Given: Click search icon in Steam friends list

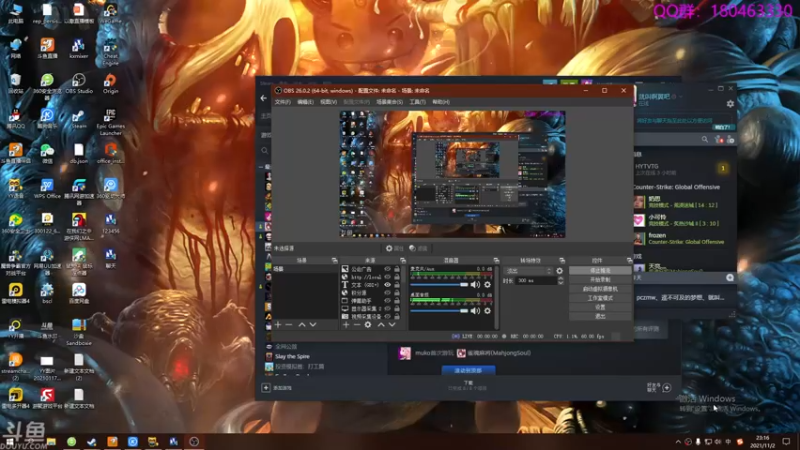Looking at the screenshot, I should click(705, 139).
